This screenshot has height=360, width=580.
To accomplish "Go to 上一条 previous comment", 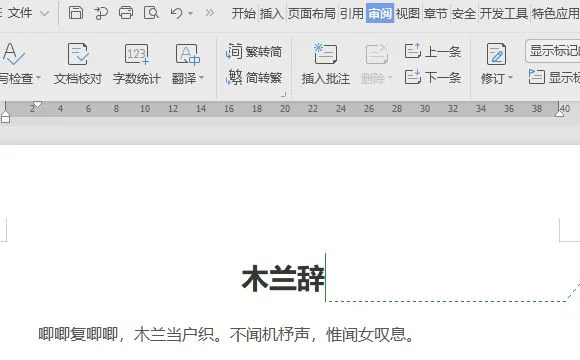I will 433,51.
